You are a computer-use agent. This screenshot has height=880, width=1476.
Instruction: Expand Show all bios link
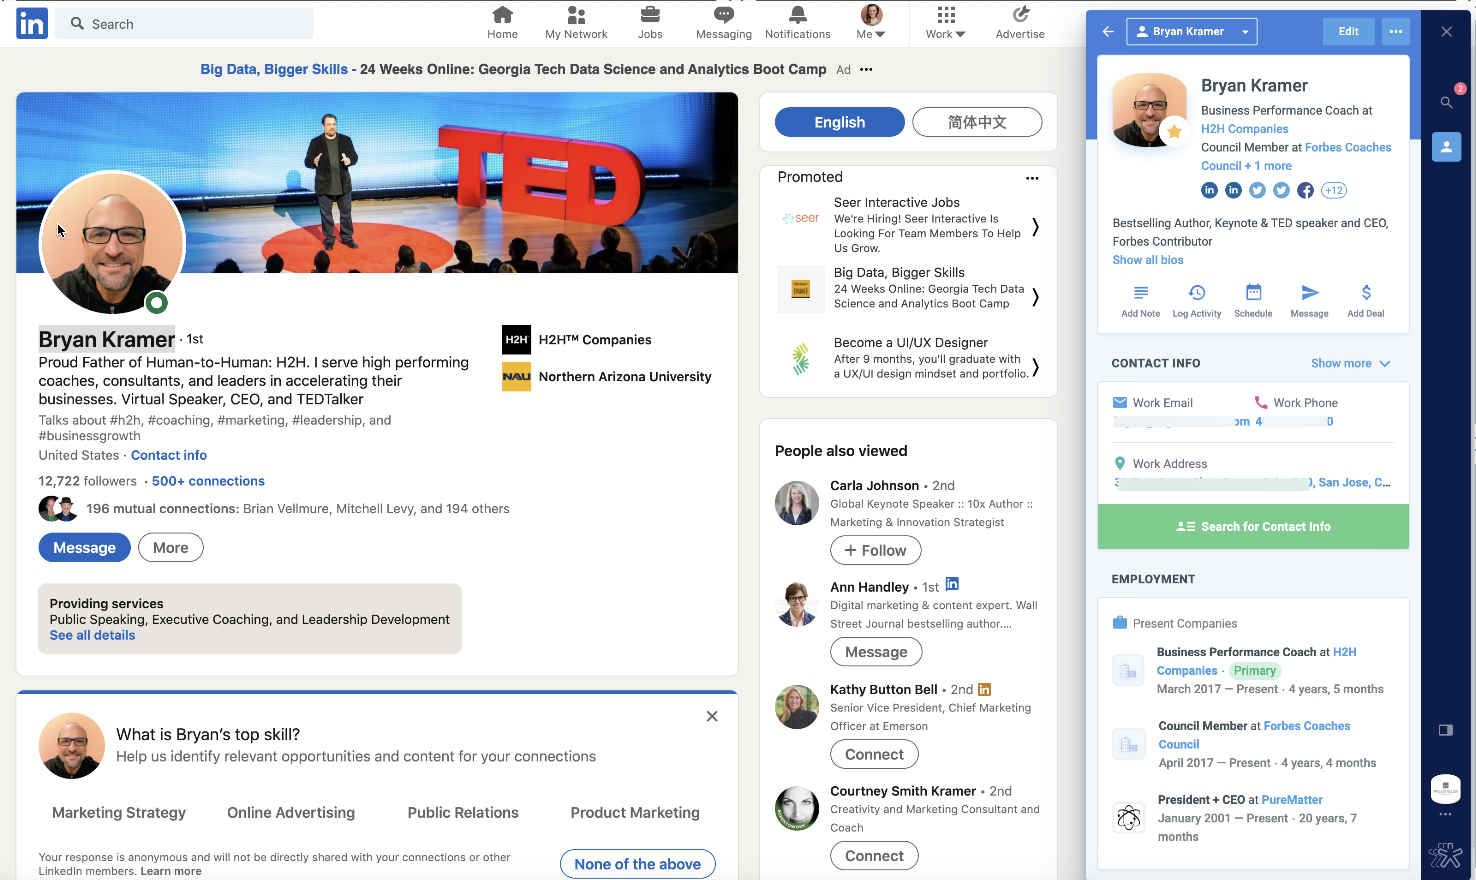click(x=1147, y=260)
